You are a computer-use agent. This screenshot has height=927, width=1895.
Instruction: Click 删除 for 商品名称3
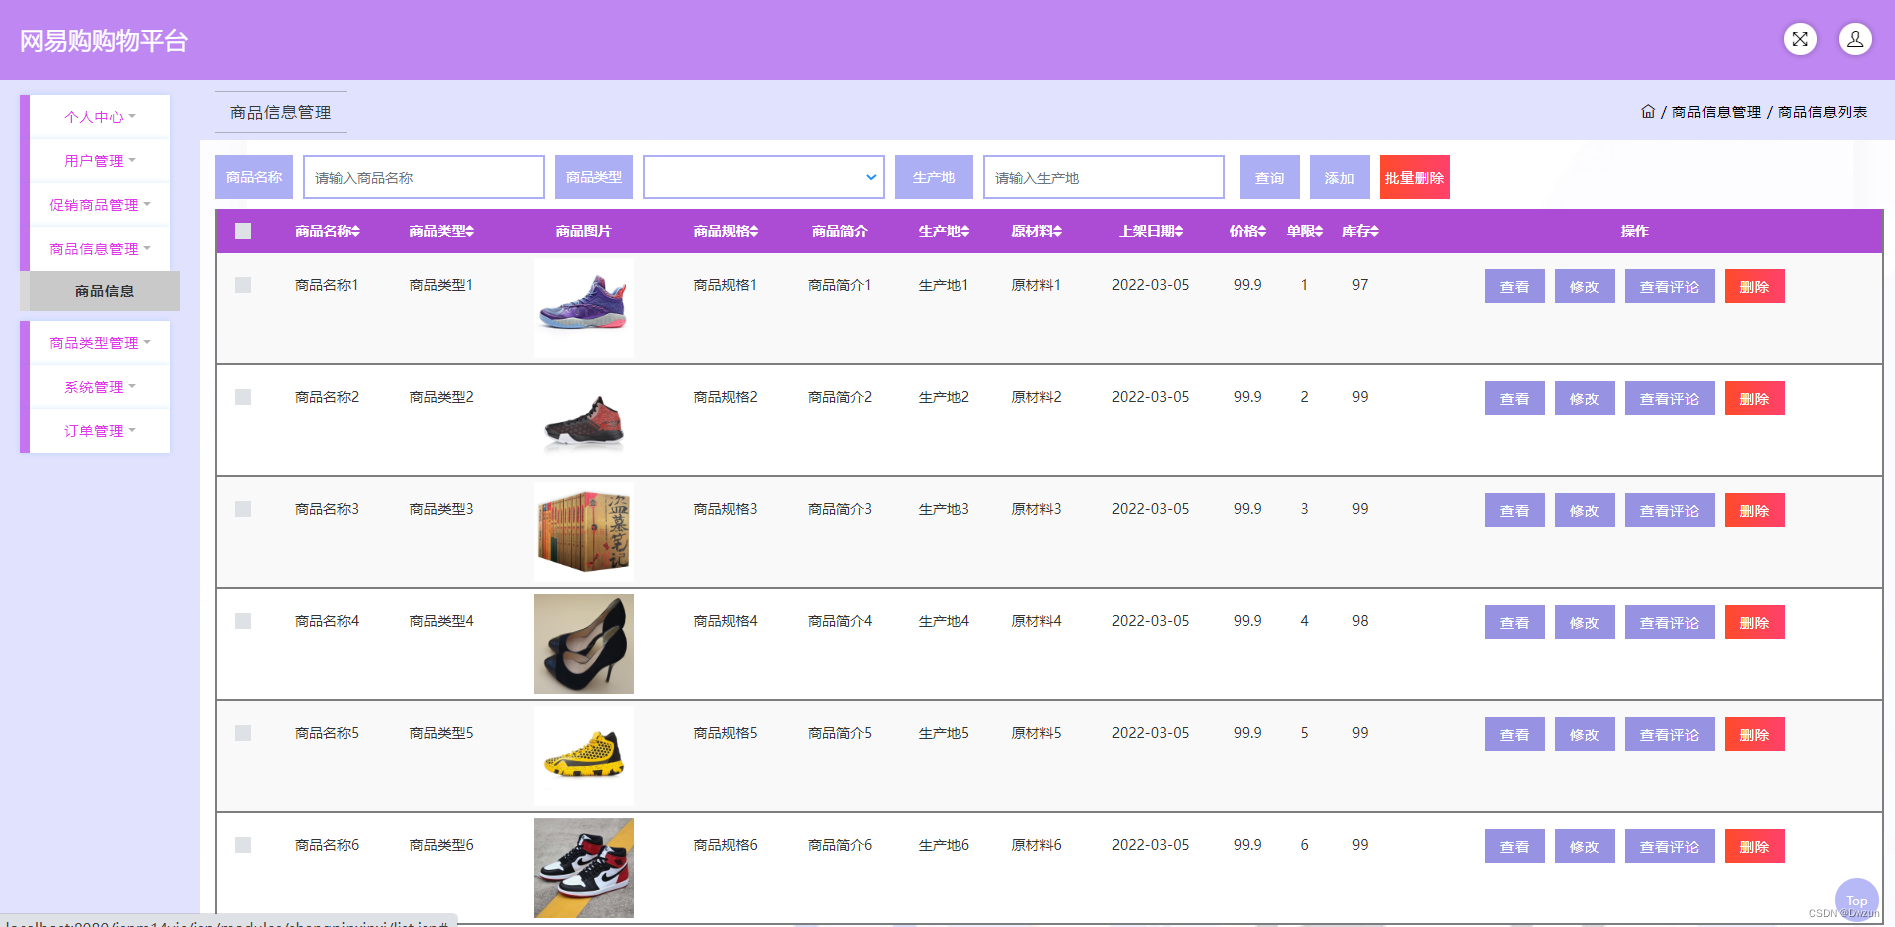click(1755, 510)
